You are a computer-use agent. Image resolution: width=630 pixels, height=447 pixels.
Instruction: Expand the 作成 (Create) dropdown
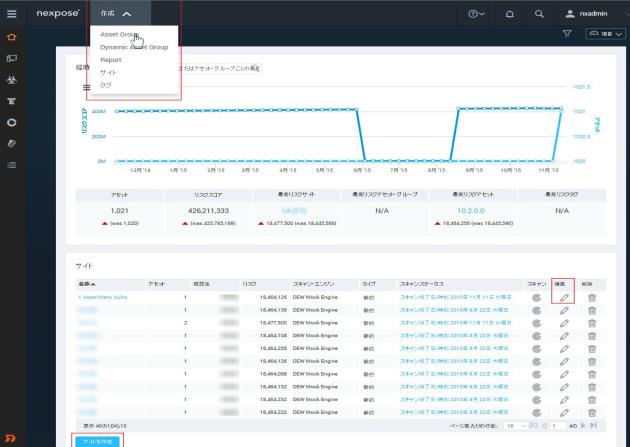coord(110,14)
